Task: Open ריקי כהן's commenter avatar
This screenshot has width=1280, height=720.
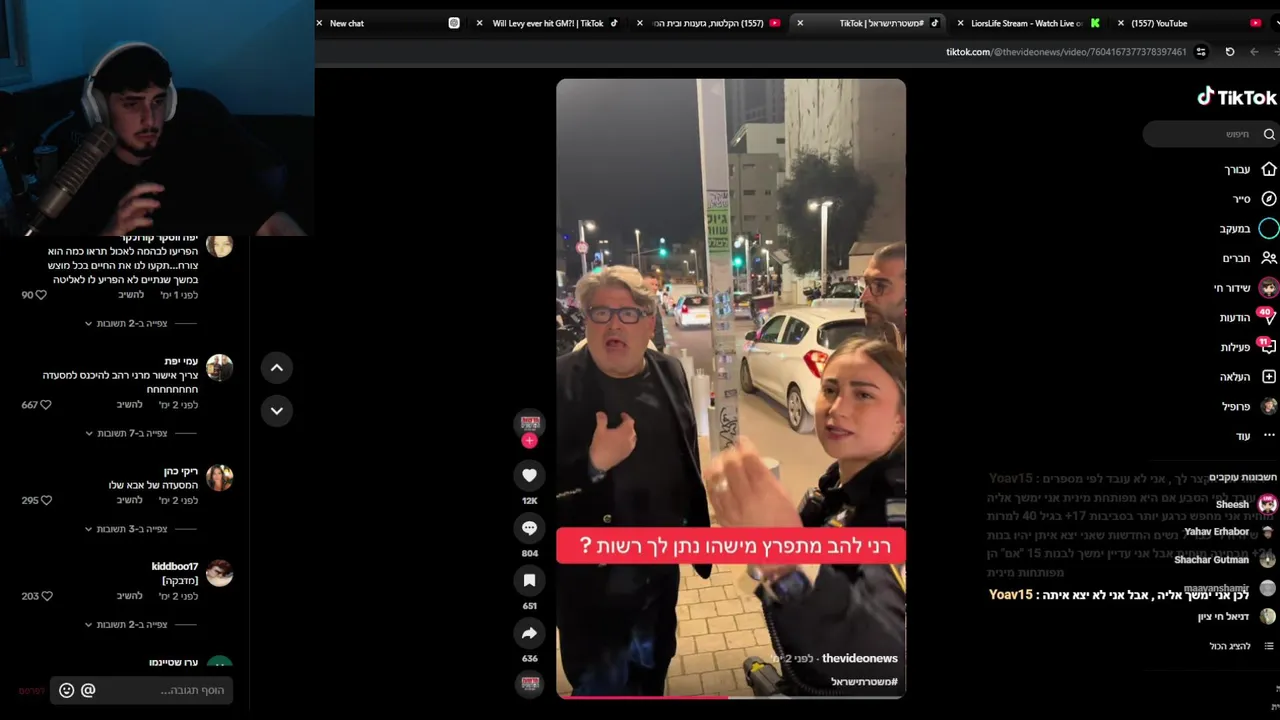Action: (219, 478)
